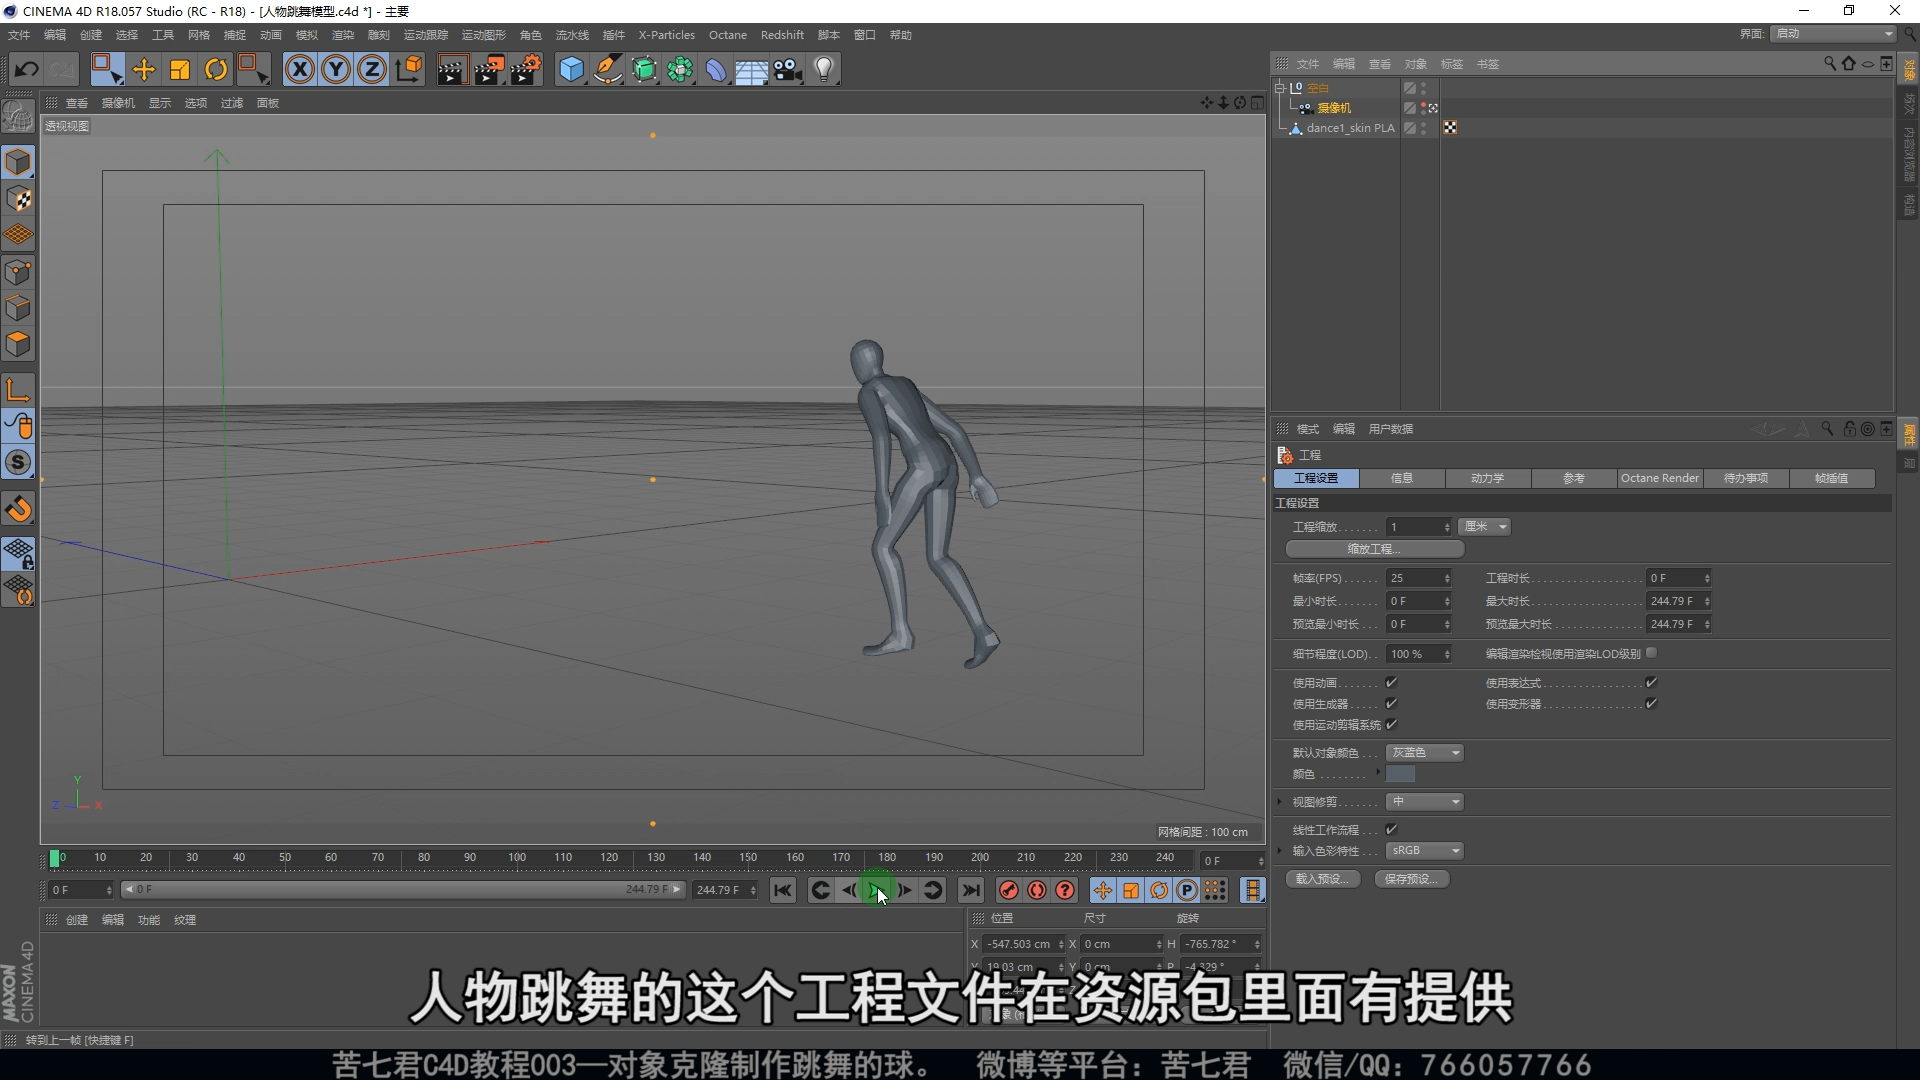
Task: Toggle 使用生成器 checkbox
Action: [1391, 703]
